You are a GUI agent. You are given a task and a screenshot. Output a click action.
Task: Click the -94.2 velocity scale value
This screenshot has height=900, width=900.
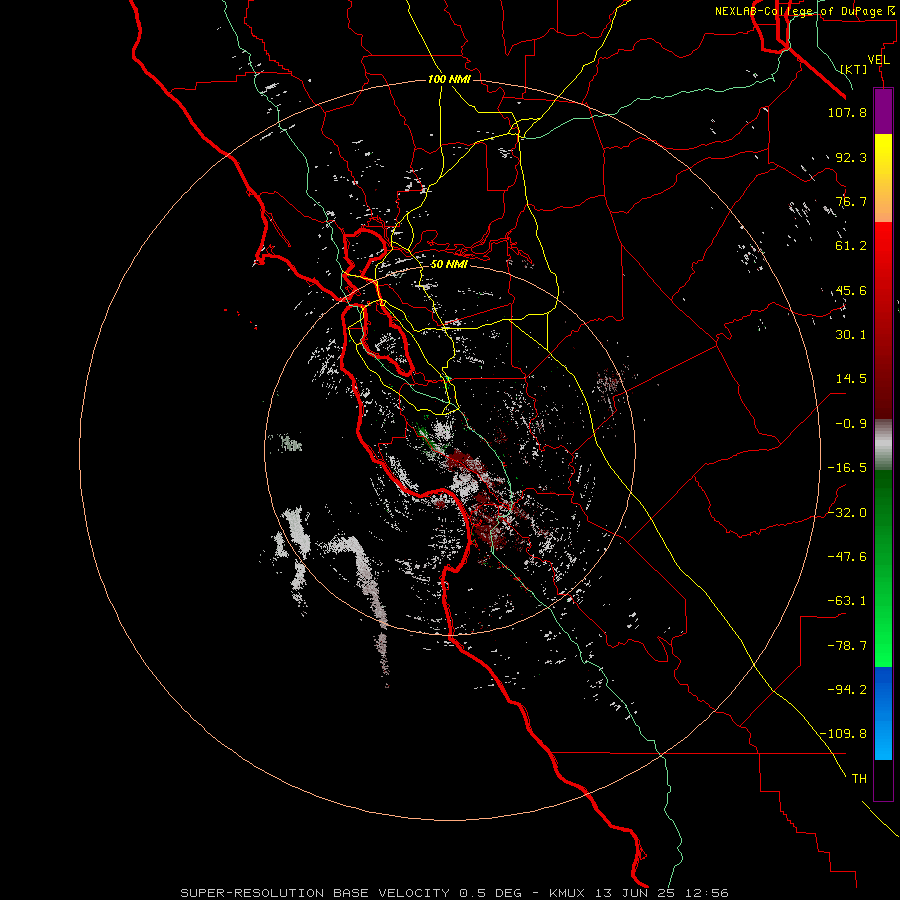[x=847, y=690]
